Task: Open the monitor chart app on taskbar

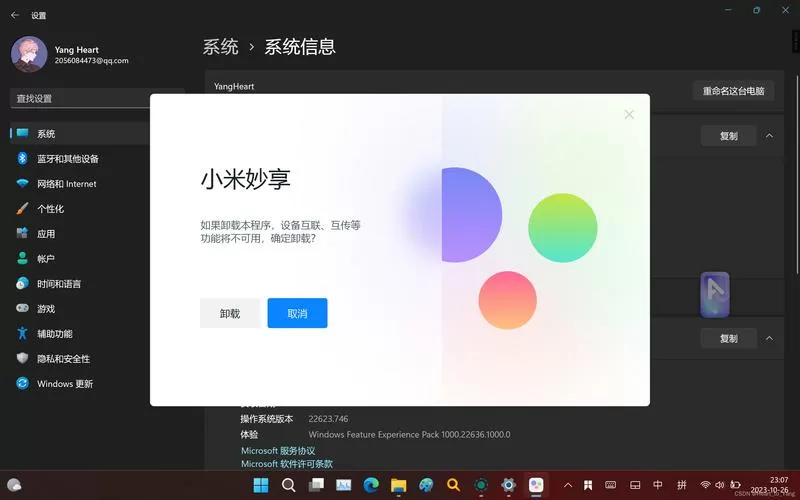Action: [343, 485]
